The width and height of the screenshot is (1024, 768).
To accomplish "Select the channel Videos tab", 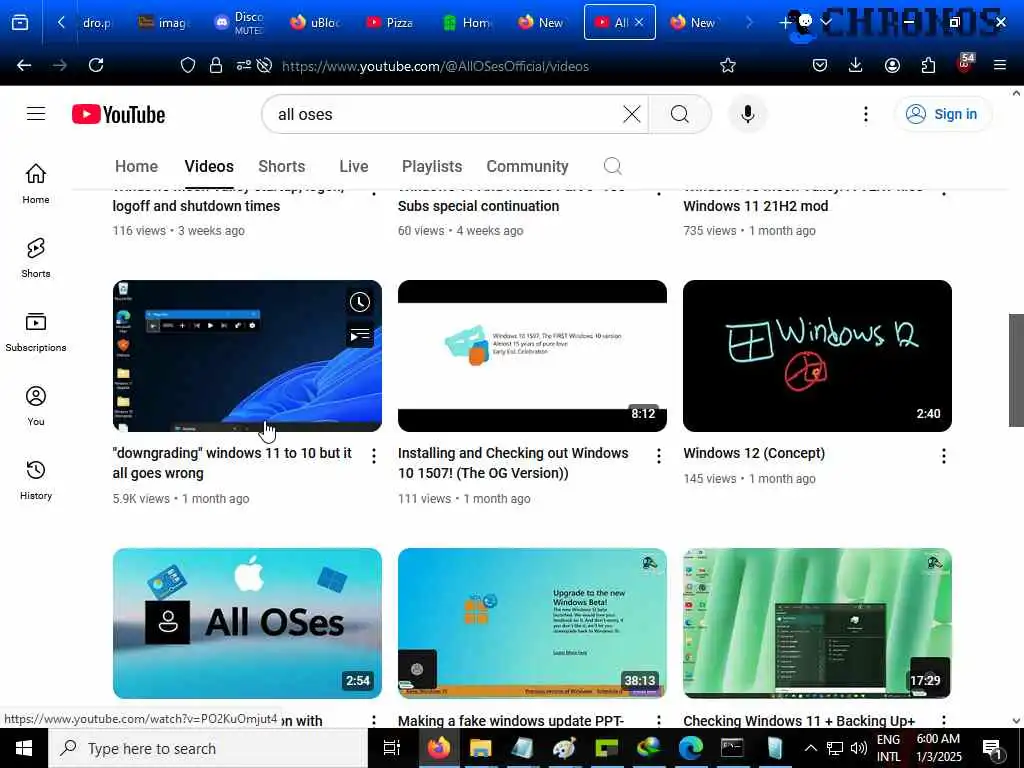I will point(209,167).
